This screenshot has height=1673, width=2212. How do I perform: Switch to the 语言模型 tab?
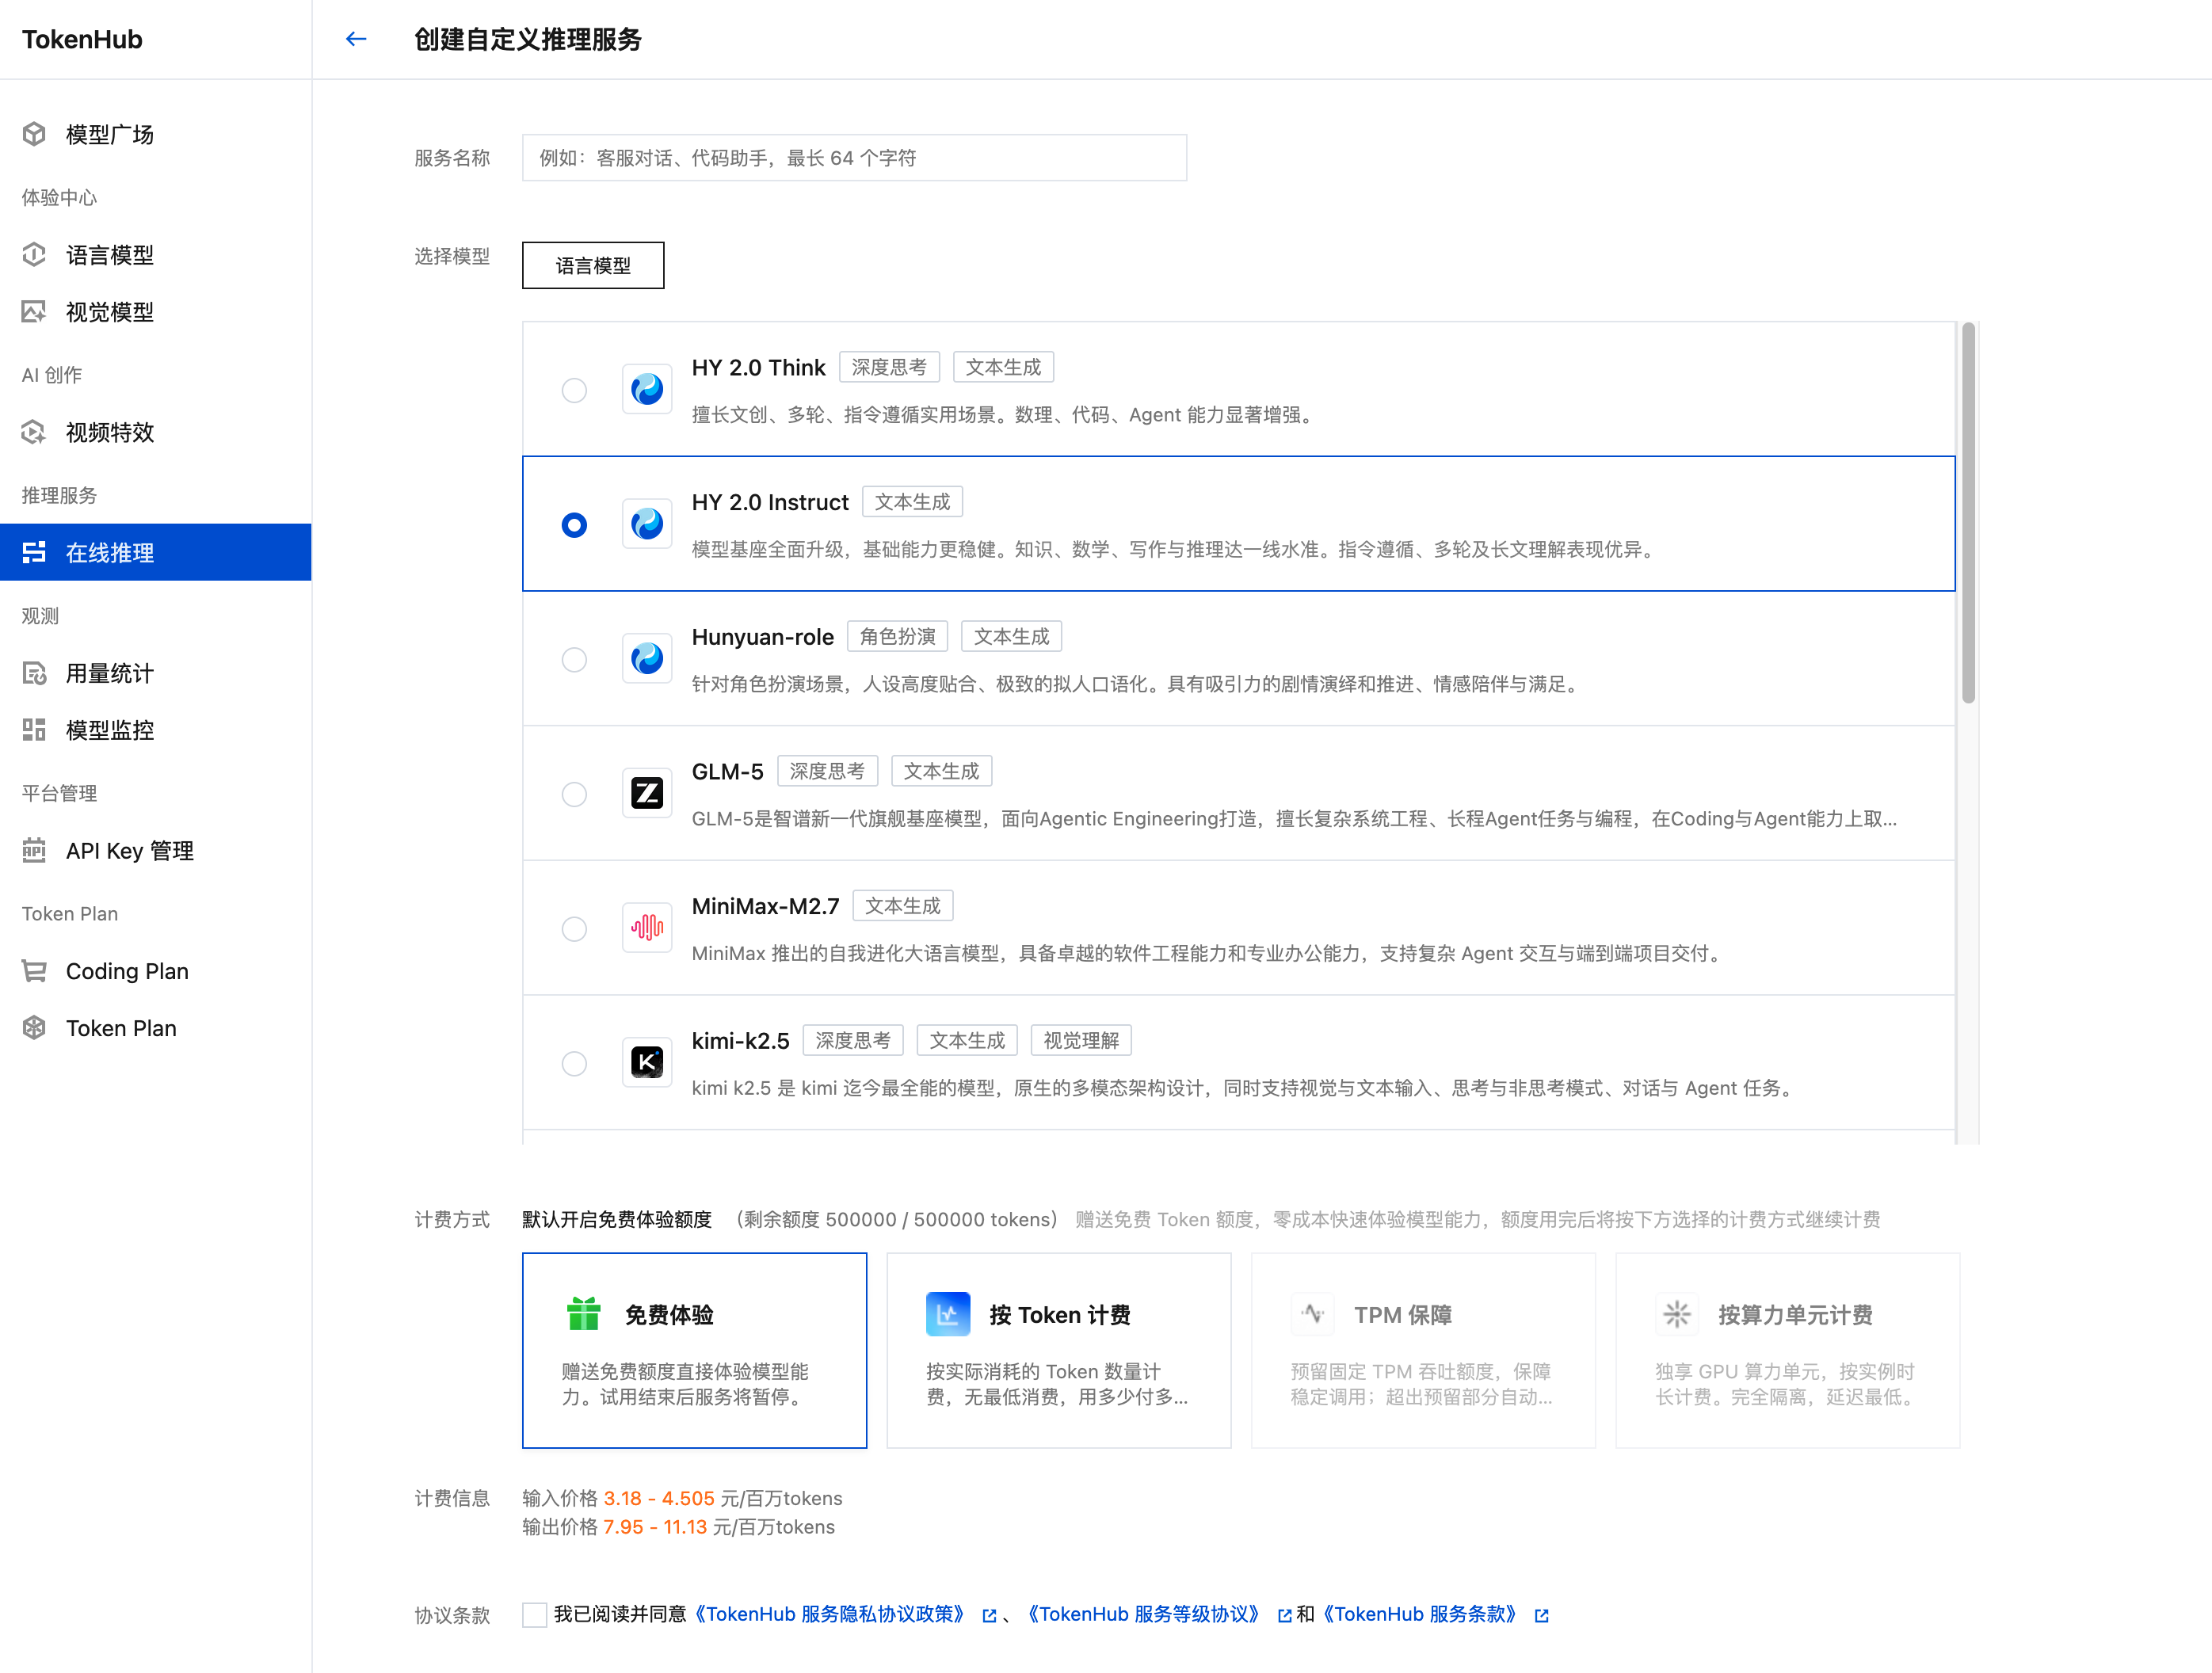click(x=593, y=266)
